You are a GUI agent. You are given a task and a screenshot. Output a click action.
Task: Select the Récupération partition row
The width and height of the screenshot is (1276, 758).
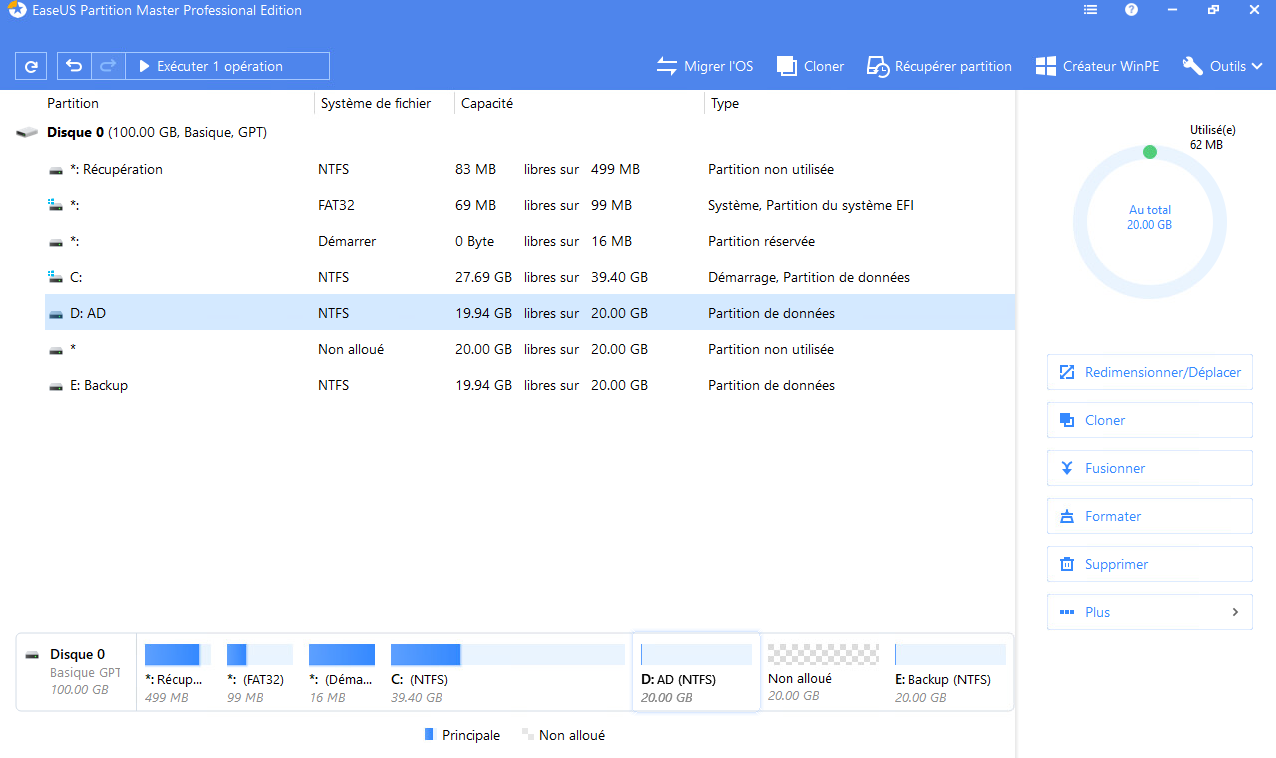(x=530, y=169)
